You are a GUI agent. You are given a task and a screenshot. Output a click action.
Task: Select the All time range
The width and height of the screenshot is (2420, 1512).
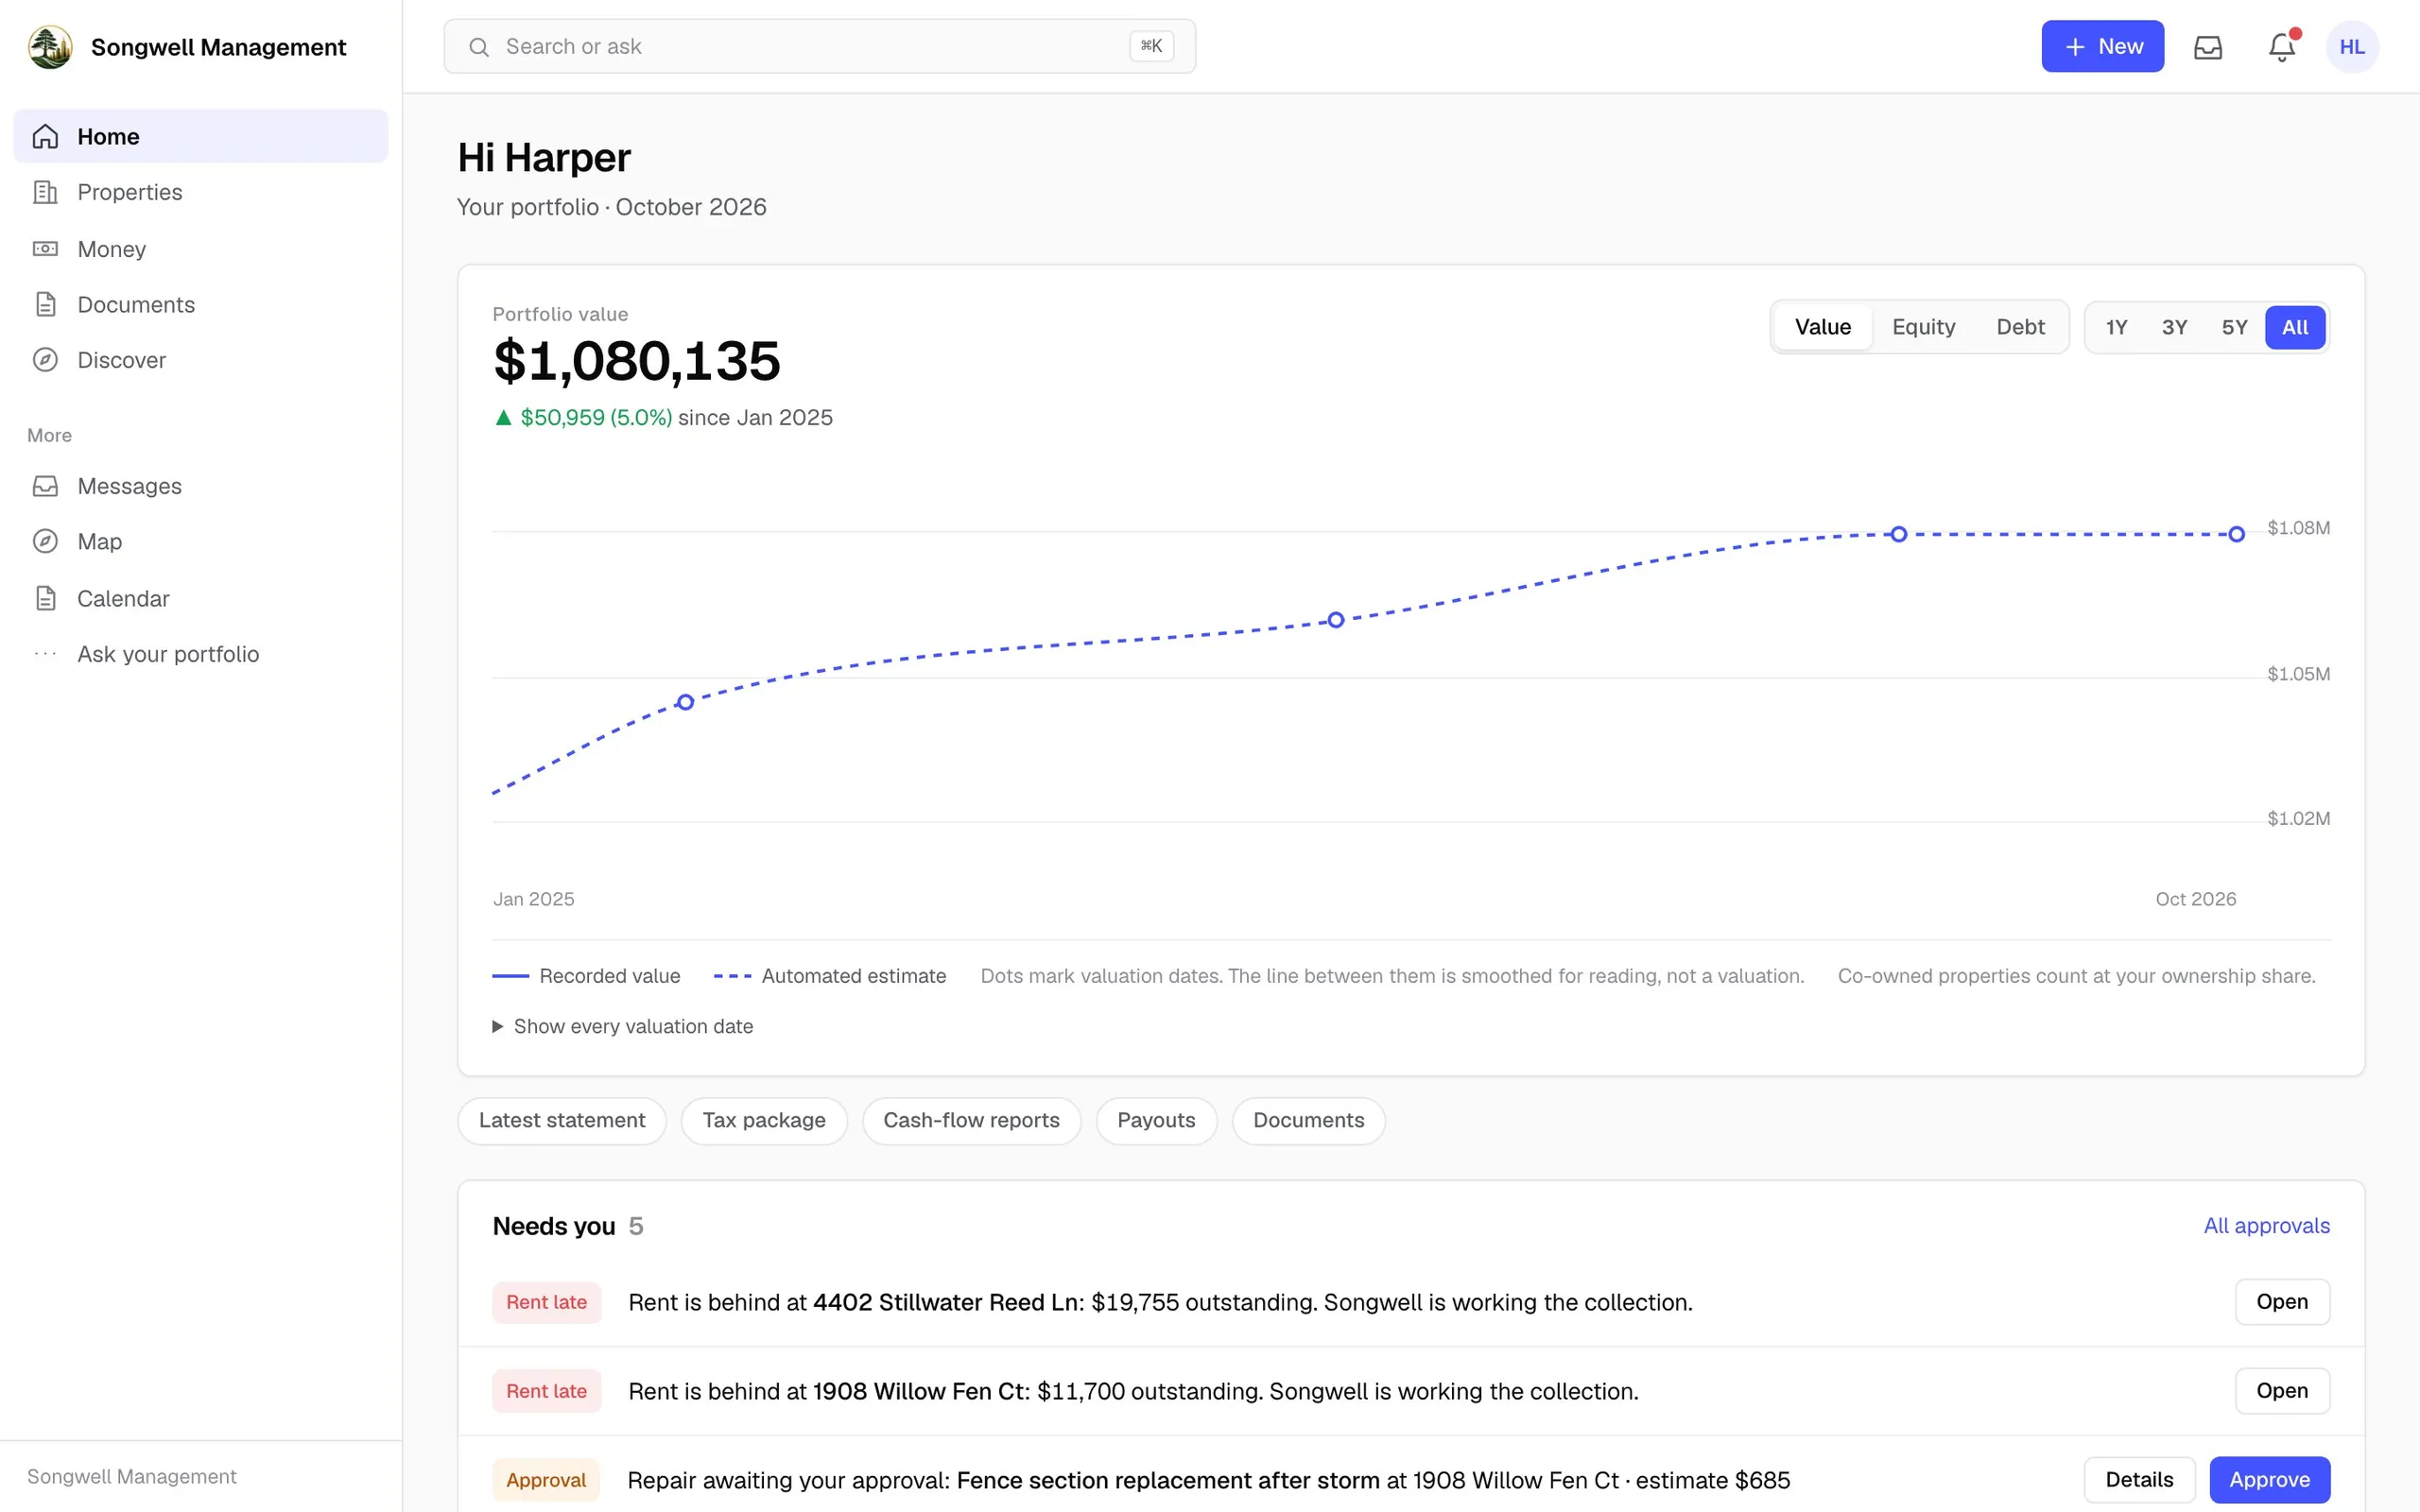tap(2295, 327)
